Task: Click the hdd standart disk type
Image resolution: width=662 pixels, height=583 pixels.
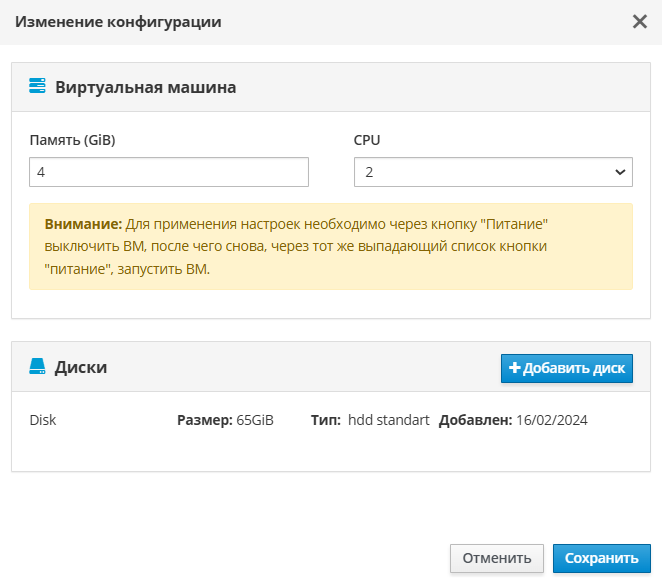Action: (x=388, y=420)
